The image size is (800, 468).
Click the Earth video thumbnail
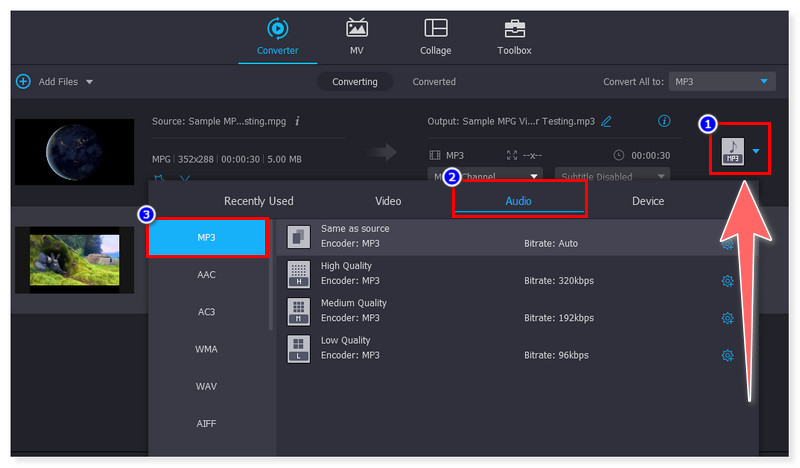(74, 152)
